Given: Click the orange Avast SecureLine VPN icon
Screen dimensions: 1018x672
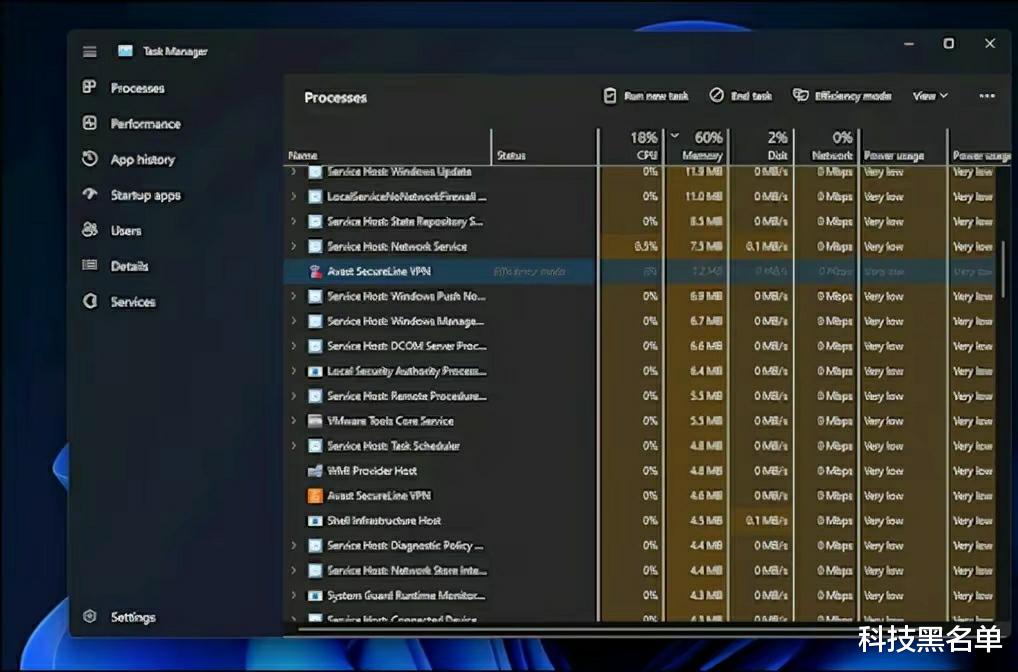Looking at the screenshot, I should tap(315, 495).
